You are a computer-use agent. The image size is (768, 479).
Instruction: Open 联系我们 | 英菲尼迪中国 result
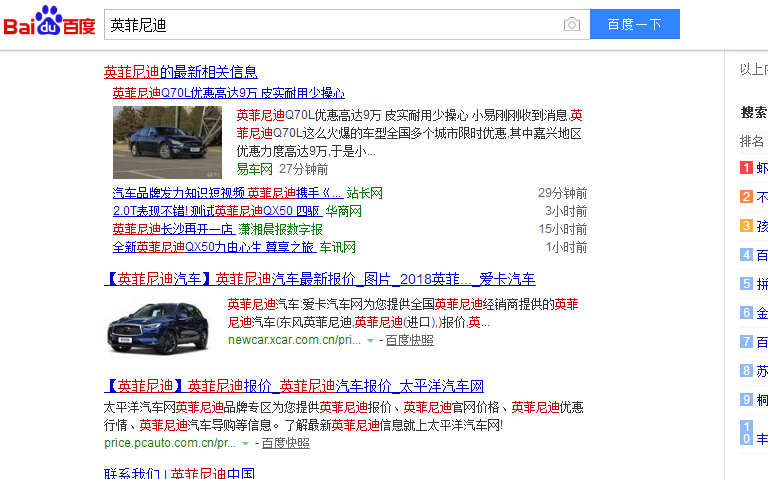coord(179,473)
